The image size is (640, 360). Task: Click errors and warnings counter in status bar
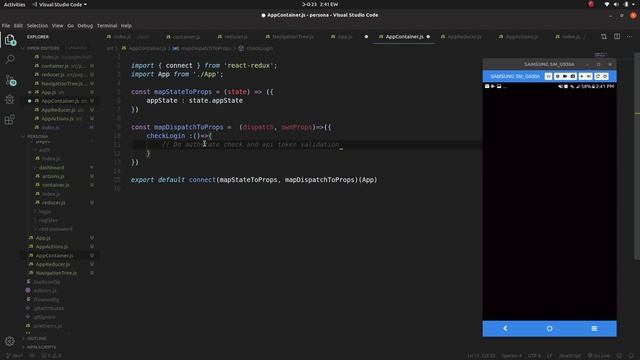[x=52, y=356]
